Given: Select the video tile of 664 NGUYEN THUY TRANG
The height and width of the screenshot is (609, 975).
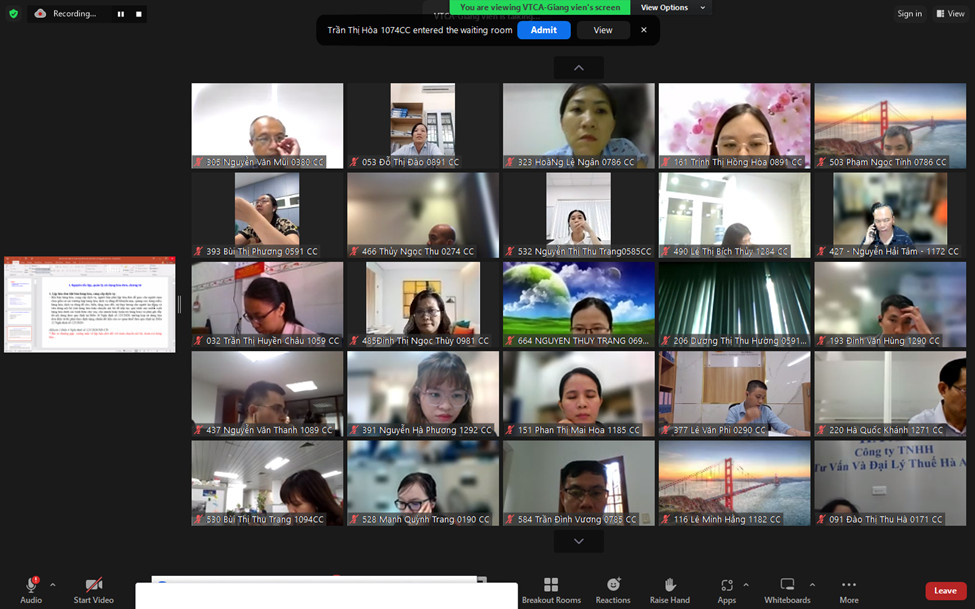Looking at the screenshot, I should (x=579, y=304).
